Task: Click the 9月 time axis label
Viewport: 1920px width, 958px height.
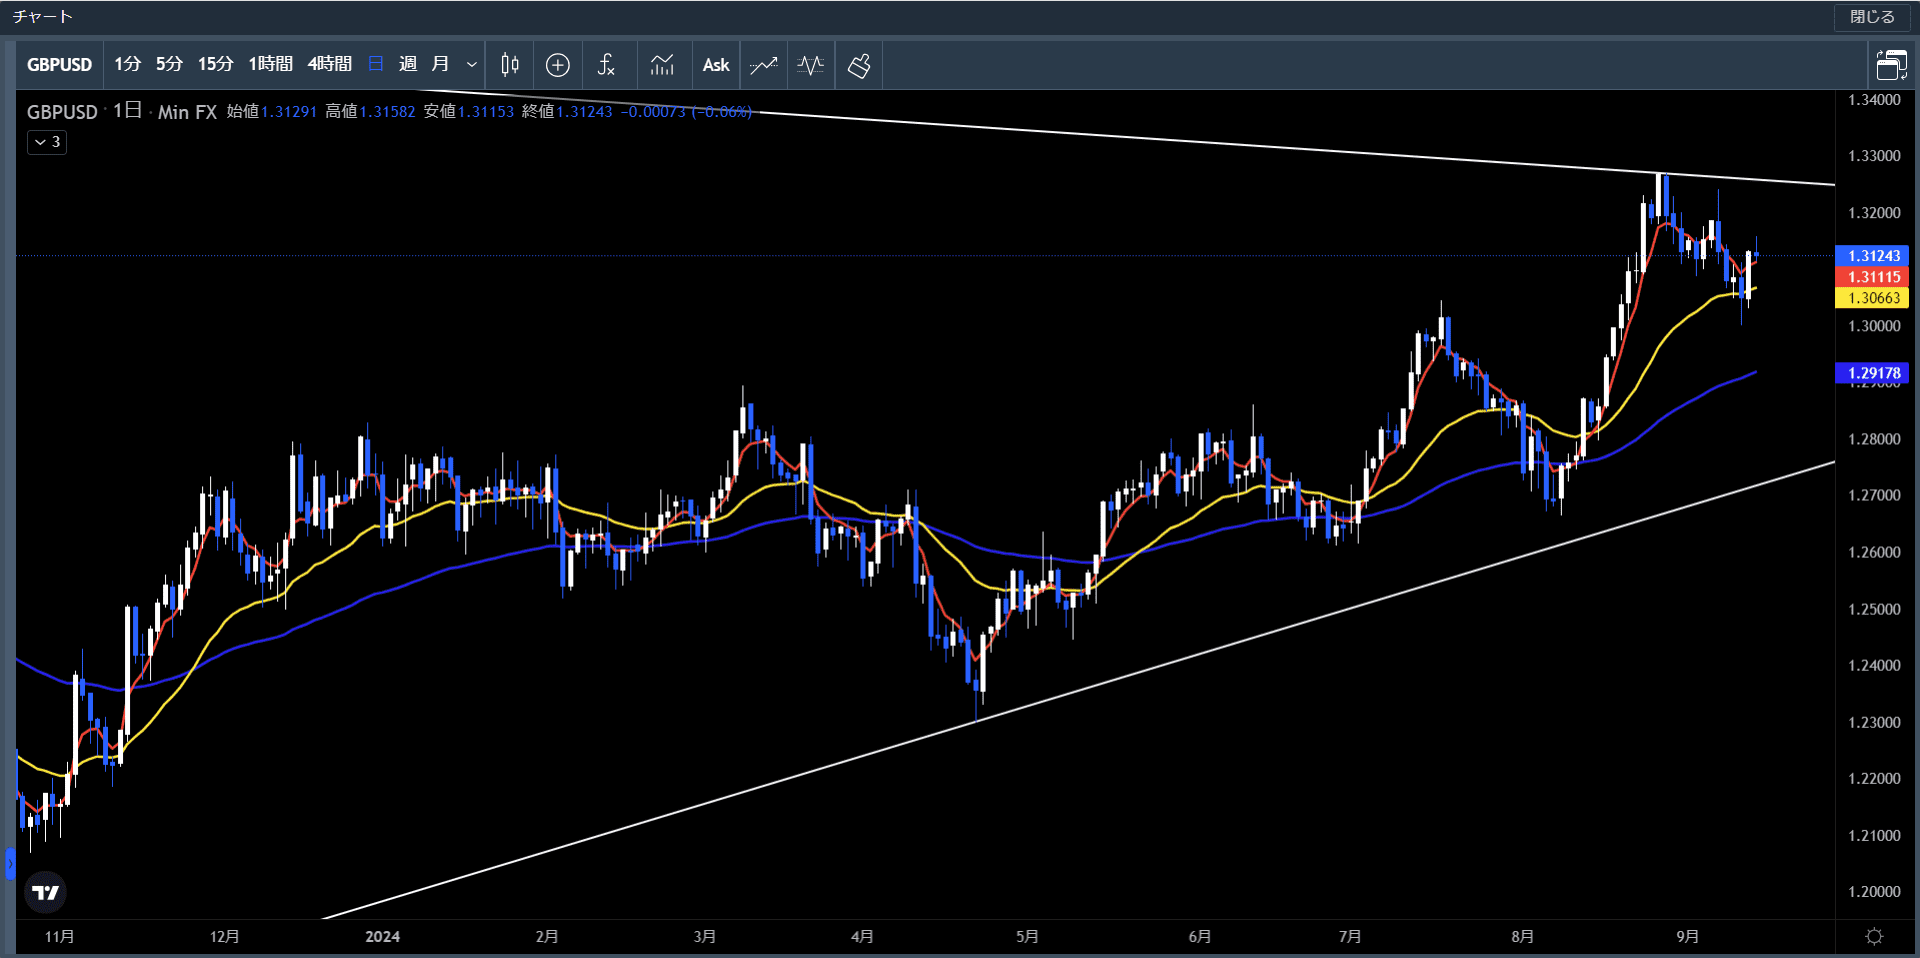Action: pyautogui.click(x=1687, y=937)
